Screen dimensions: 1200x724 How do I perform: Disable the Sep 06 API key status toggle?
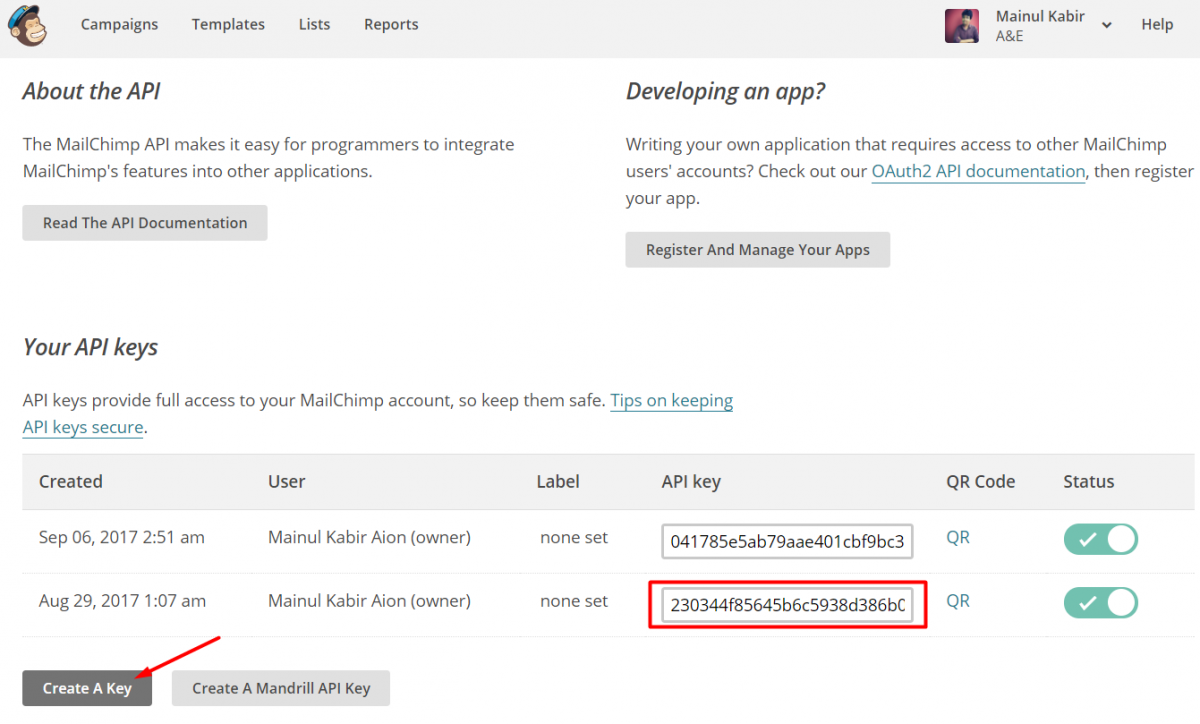click(1100, 539)
